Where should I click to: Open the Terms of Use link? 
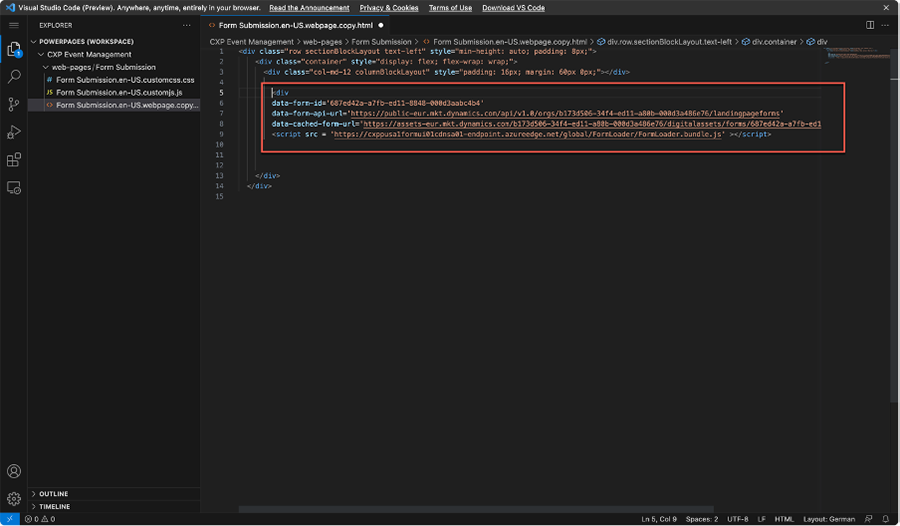coord(451,8)
